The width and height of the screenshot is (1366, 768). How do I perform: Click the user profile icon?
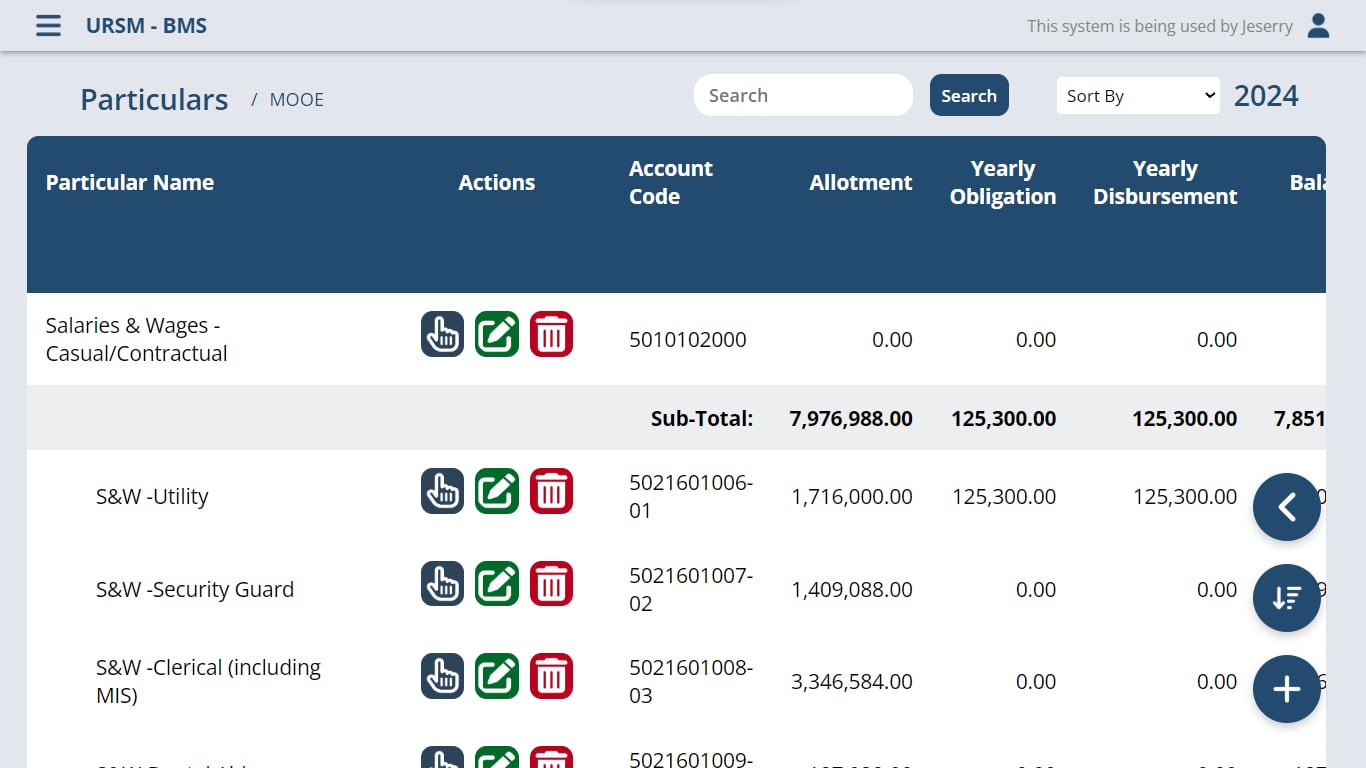[1318, 26]
